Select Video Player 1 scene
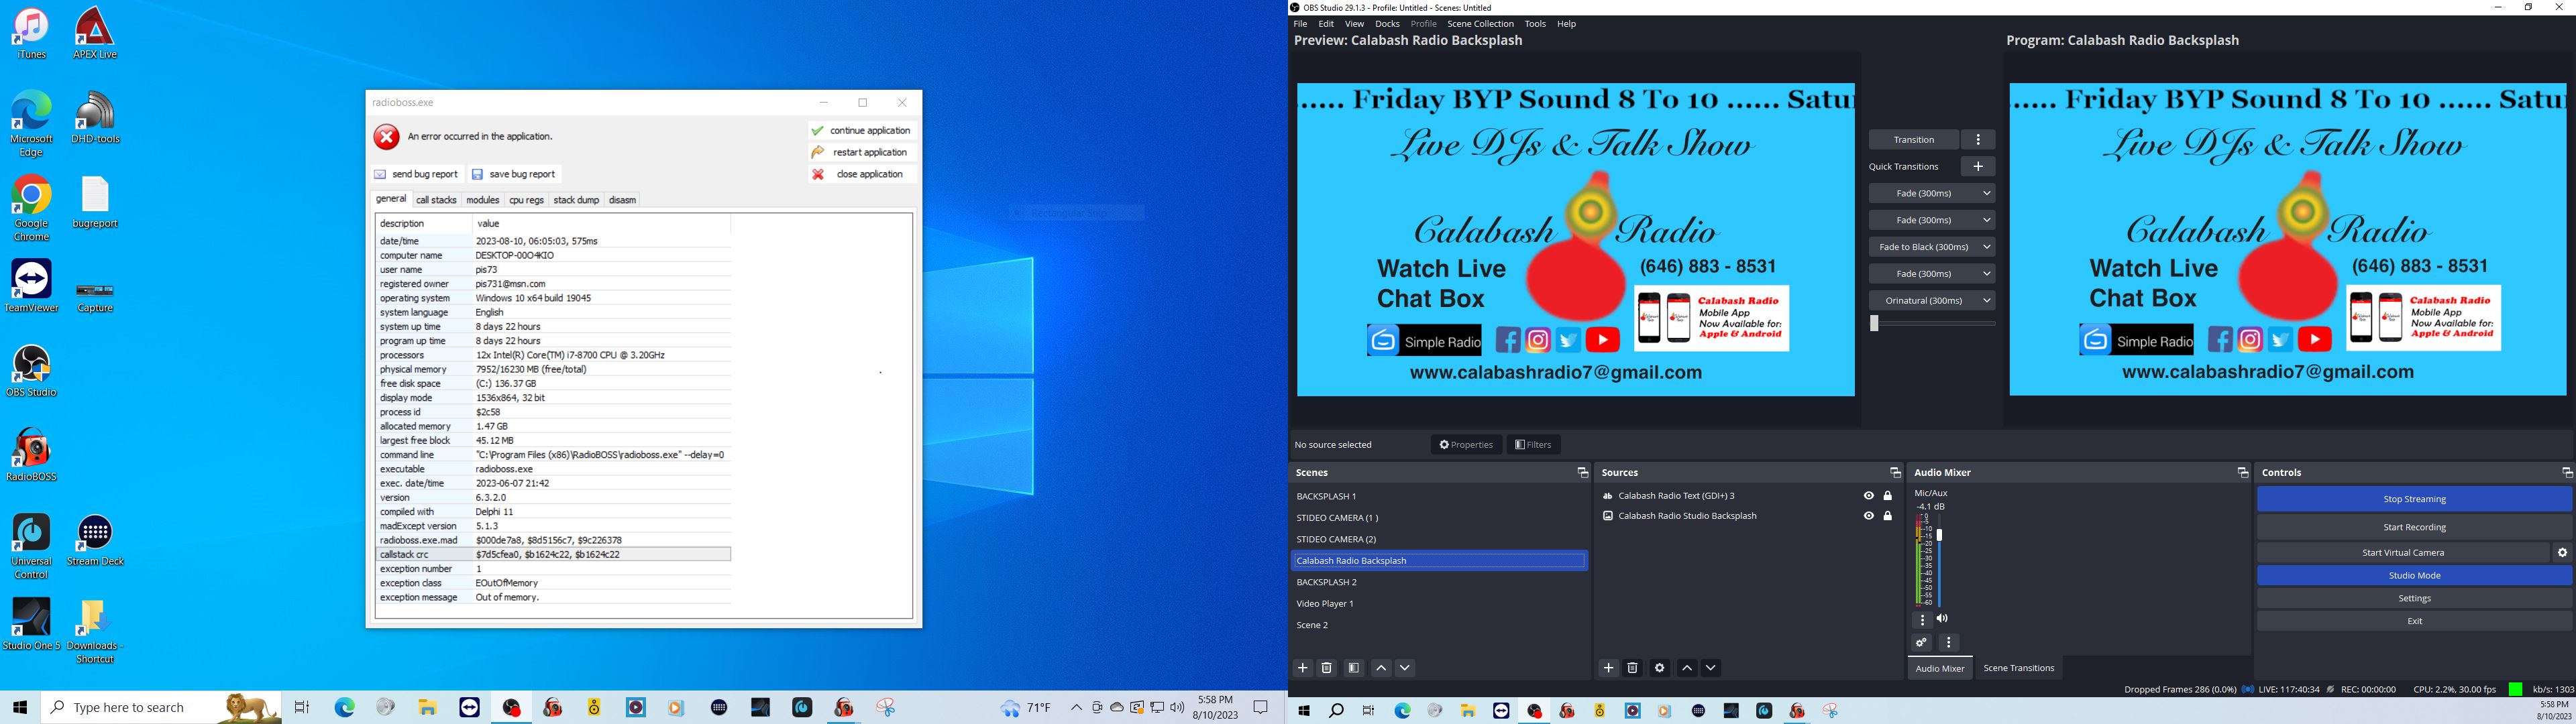Viewport: 2576px width, 724px height. pos(1438,604)
